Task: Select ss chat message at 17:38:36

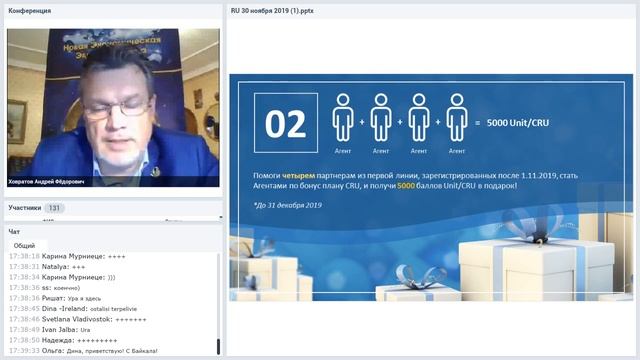Action: [44, 288]
